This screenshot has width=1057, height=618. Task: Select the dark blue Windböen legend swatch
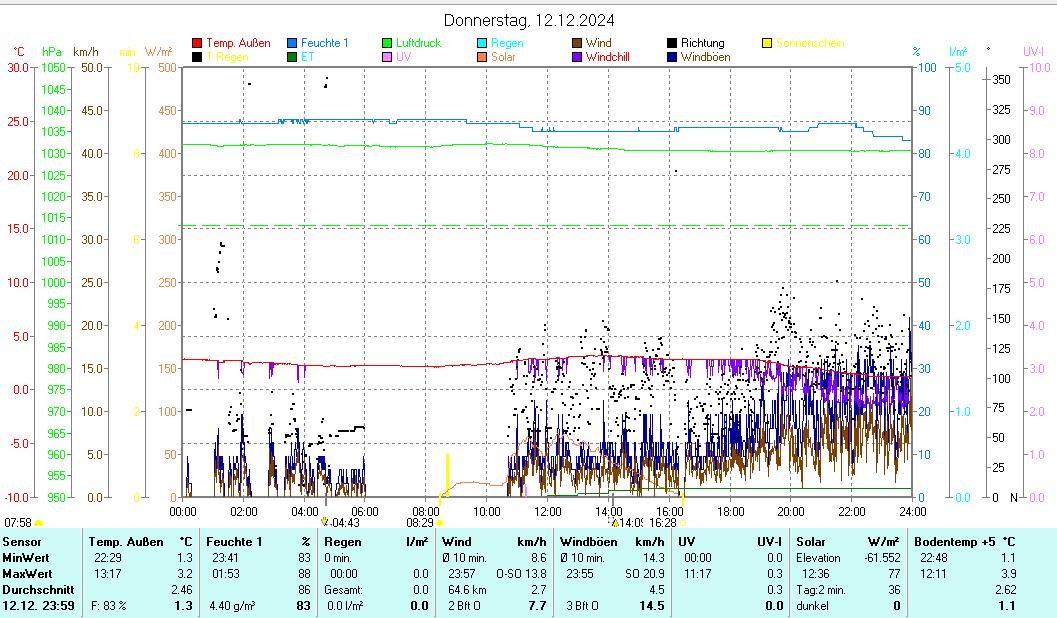pos(672,58)
